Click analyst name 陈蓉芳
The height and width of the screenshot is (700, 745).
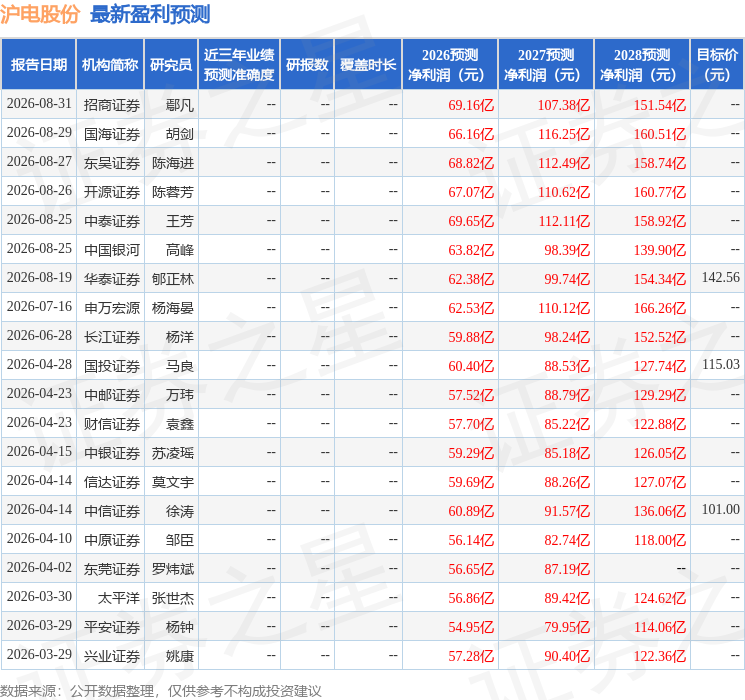coord(173,192)
